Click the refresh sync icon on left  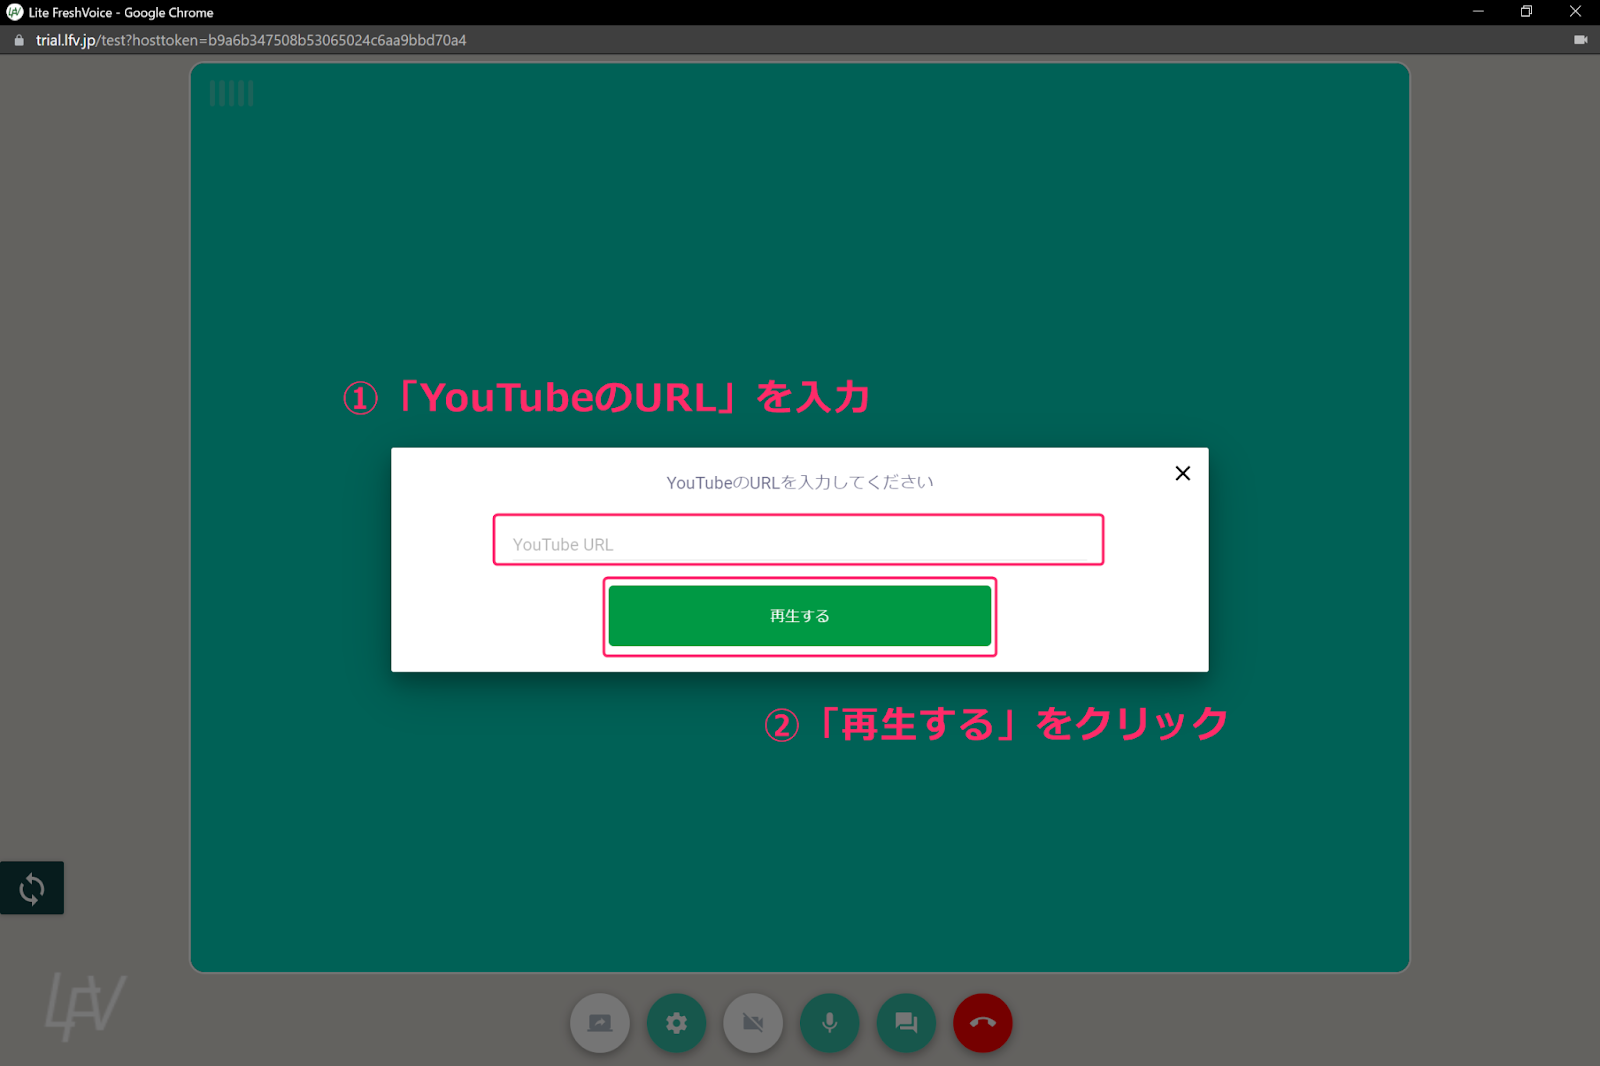point(32,888)
